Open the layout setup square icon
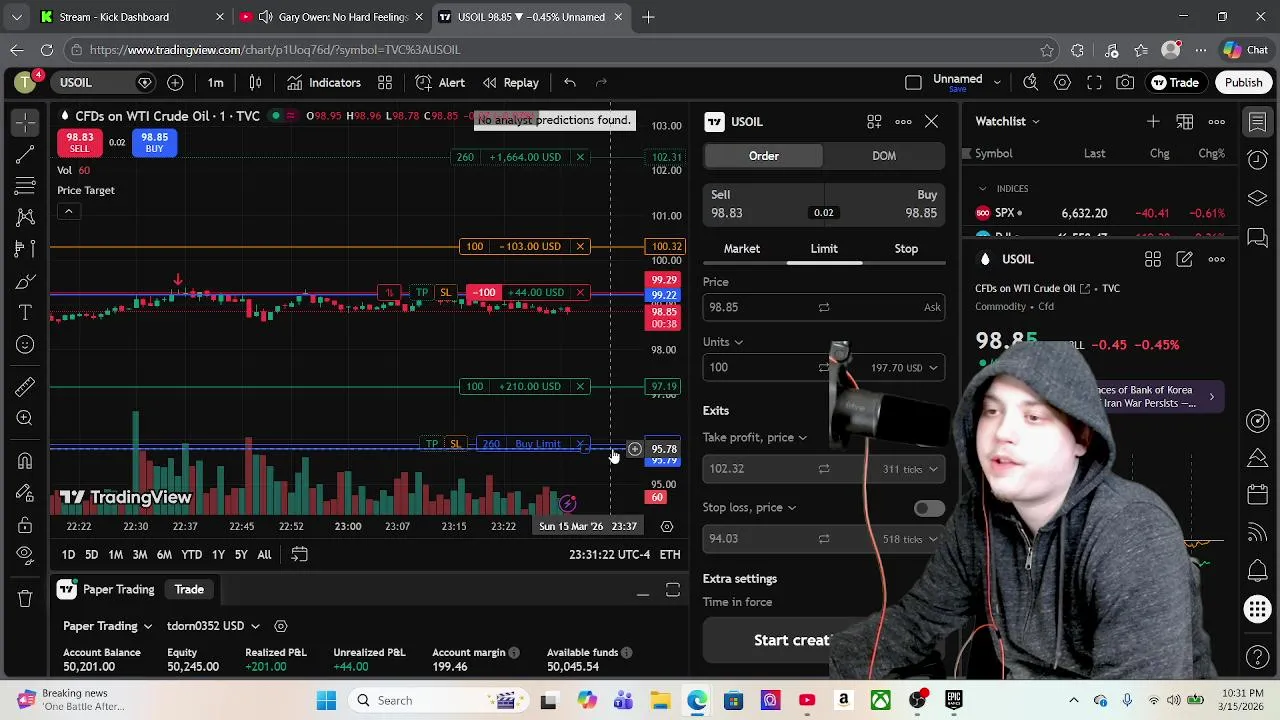This screenshot has height=720, width=1280. tap(913, 83)
